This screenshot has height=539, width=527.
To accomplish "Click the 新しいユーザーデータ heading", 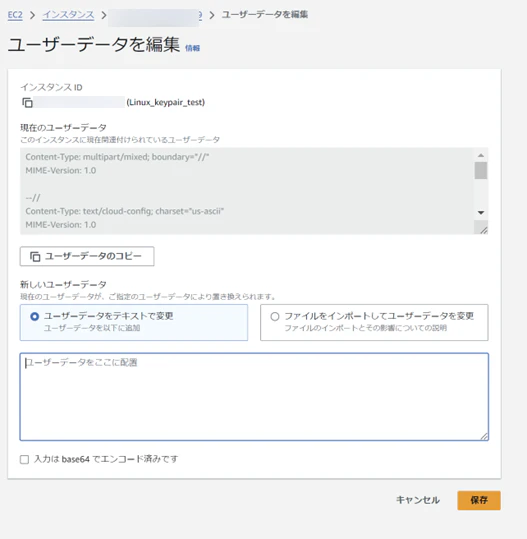I will click(x=63, y=284).
